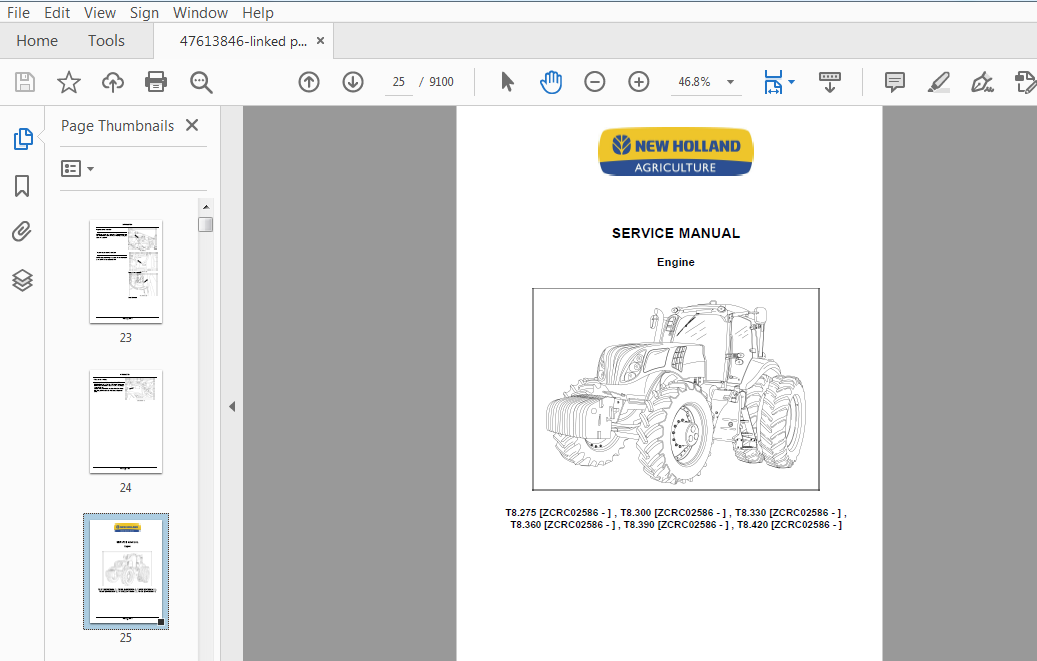Click the tractor illustration in the page
1037x661 pixels.
[x=676, y=389]
